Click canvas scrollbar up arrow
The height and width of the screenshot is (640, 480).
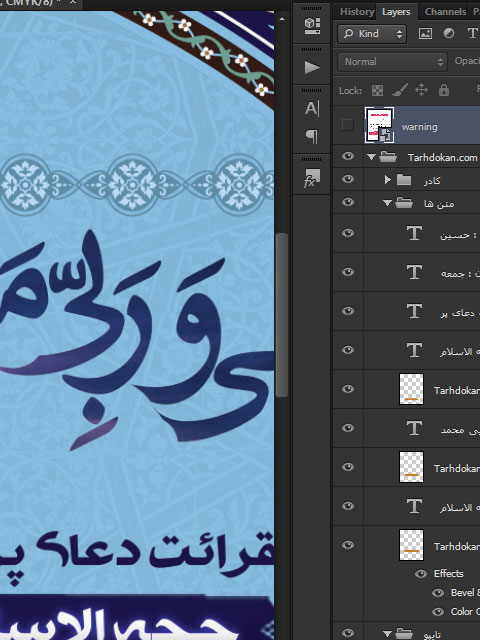282,19
